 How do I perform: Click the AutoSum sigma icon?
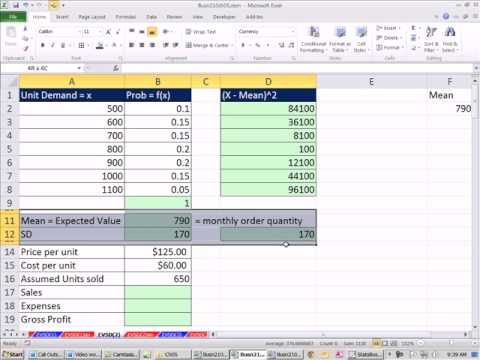pos(413,28)
